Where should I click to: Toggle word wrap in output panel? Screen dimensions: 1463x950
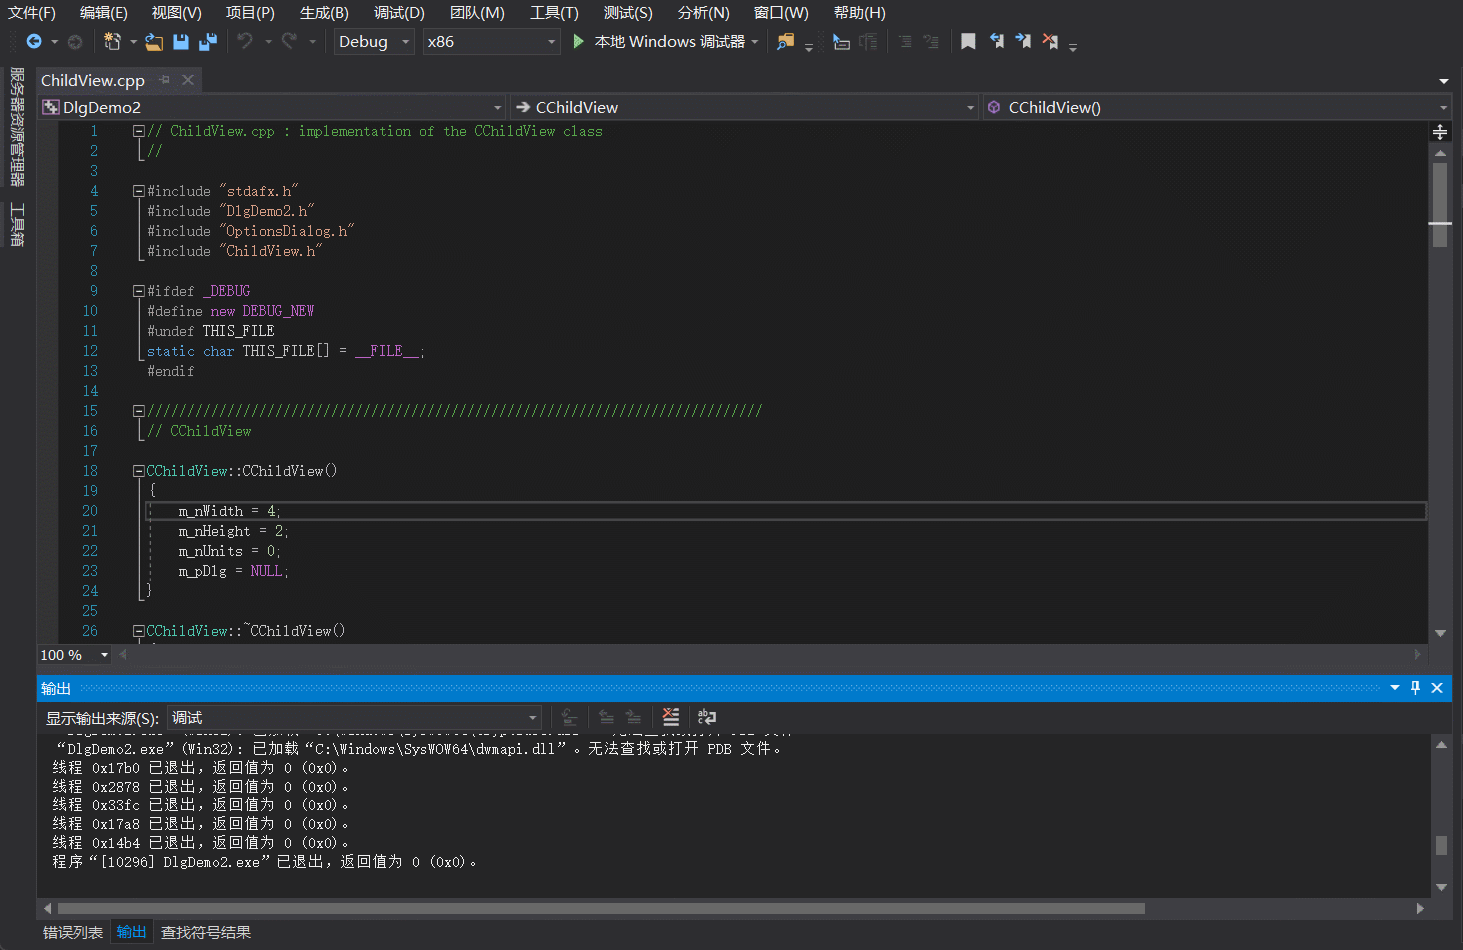click(x=707, y=717)
